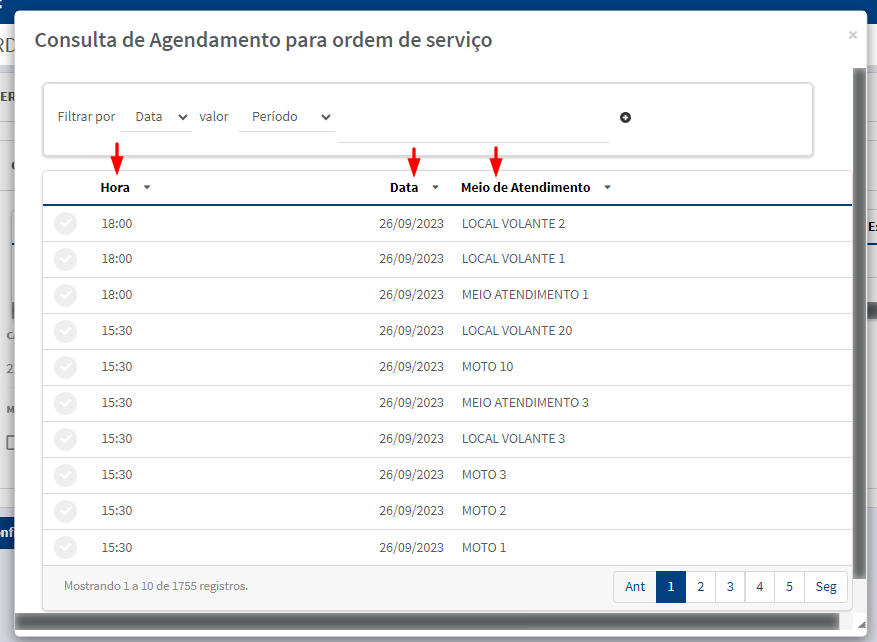Select the MOTO 3 row check
This screenshot has height=642, width=877.
click(x=65, y=475)
